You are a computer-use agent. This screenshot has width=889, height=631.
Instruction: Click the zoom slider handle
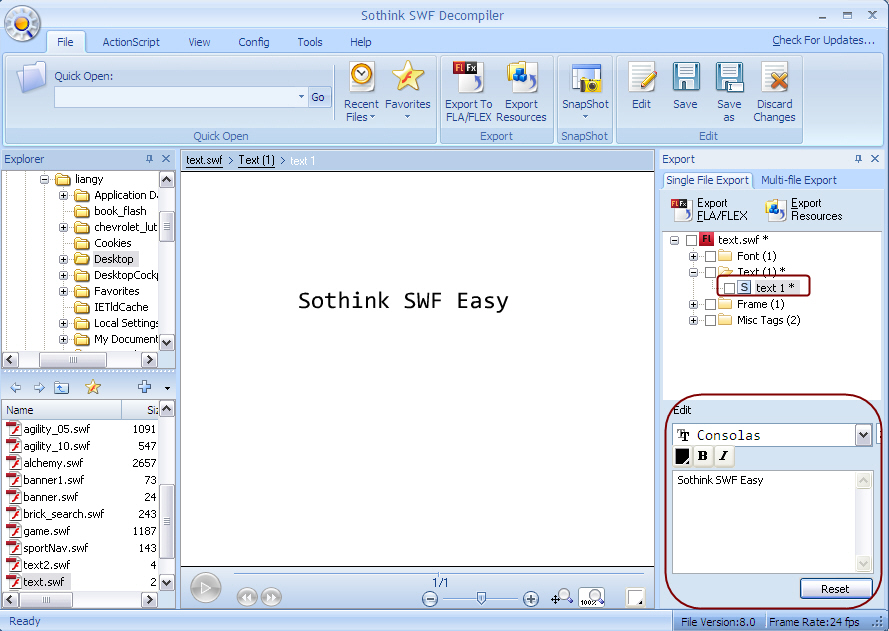(x=481, y=598)
